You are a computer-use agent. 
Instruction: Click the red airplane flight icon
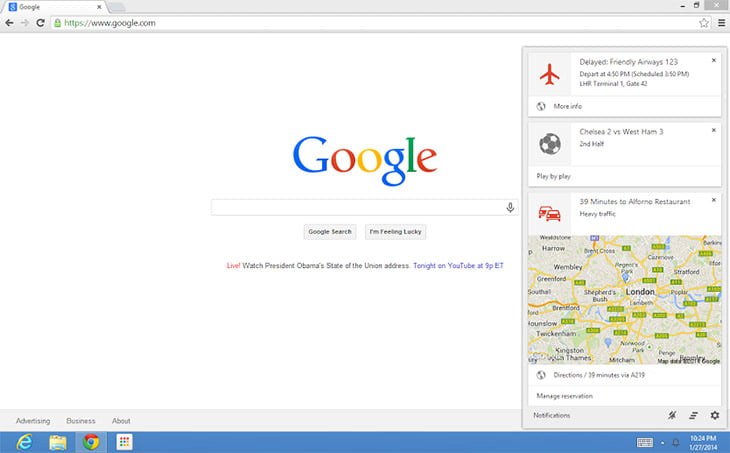[549, 74]
